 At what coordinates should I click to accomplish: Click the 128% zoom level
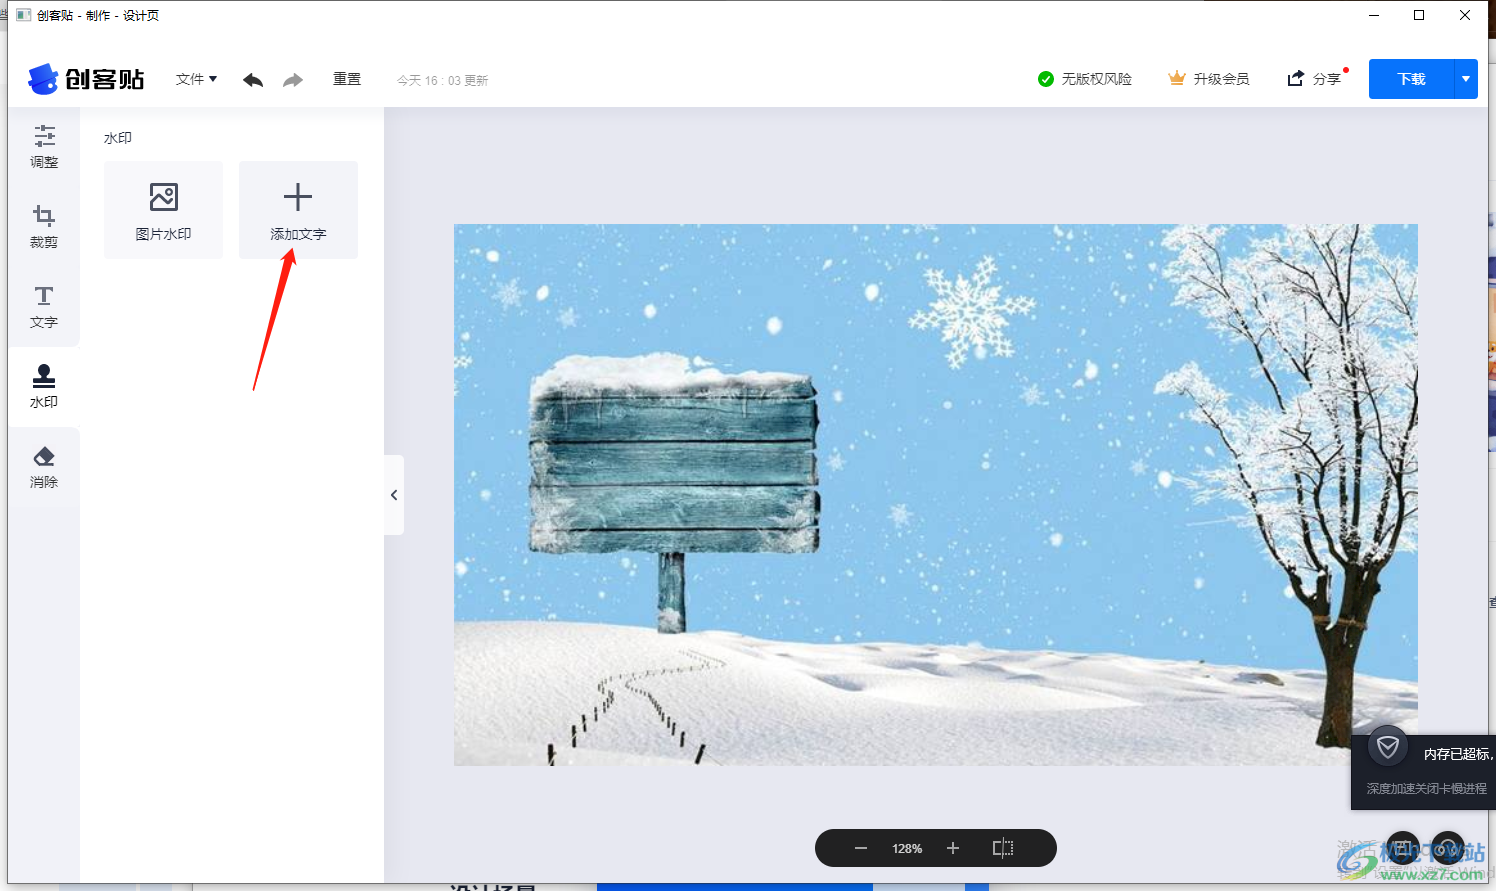(x=907, y=849)
